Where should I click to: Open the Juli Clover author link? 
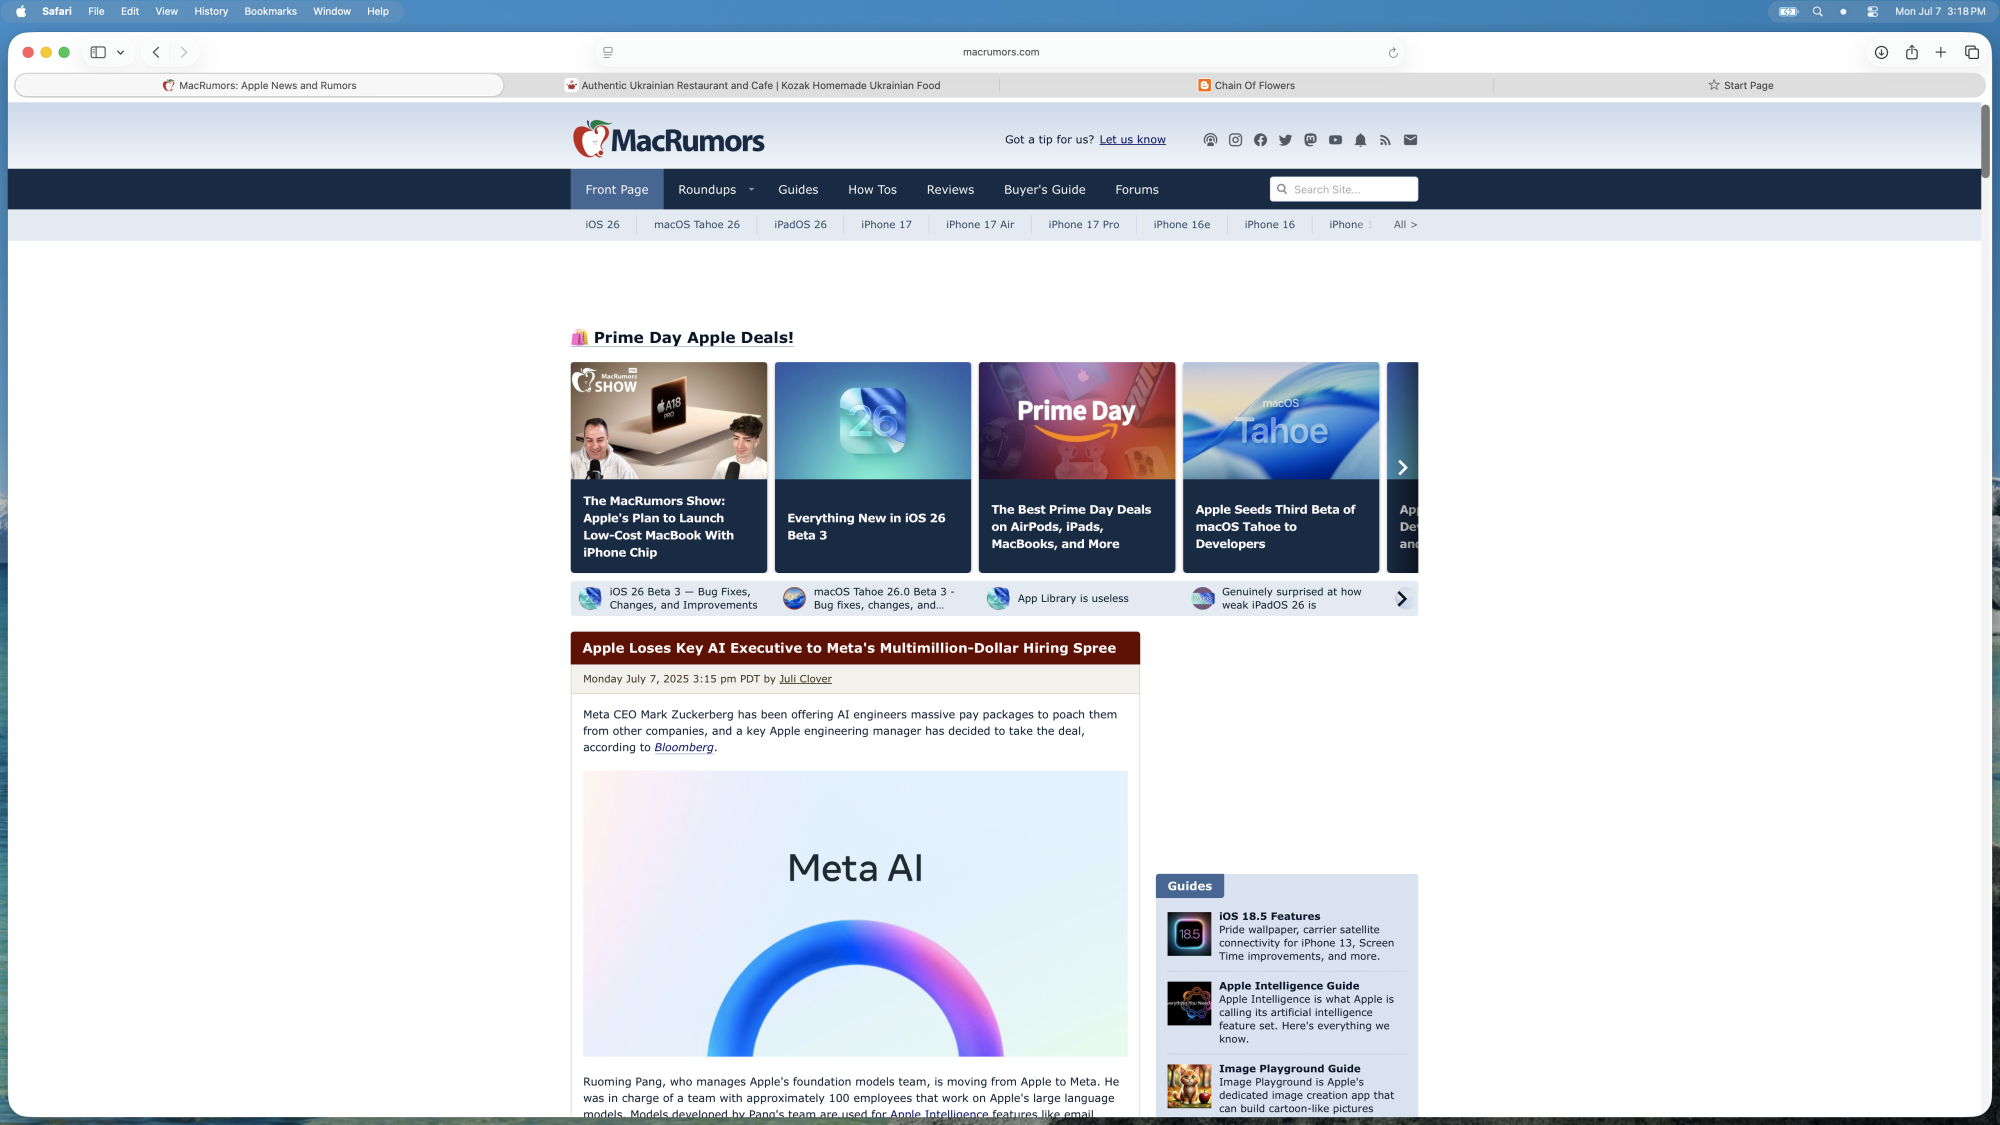(x=805, y=679)
